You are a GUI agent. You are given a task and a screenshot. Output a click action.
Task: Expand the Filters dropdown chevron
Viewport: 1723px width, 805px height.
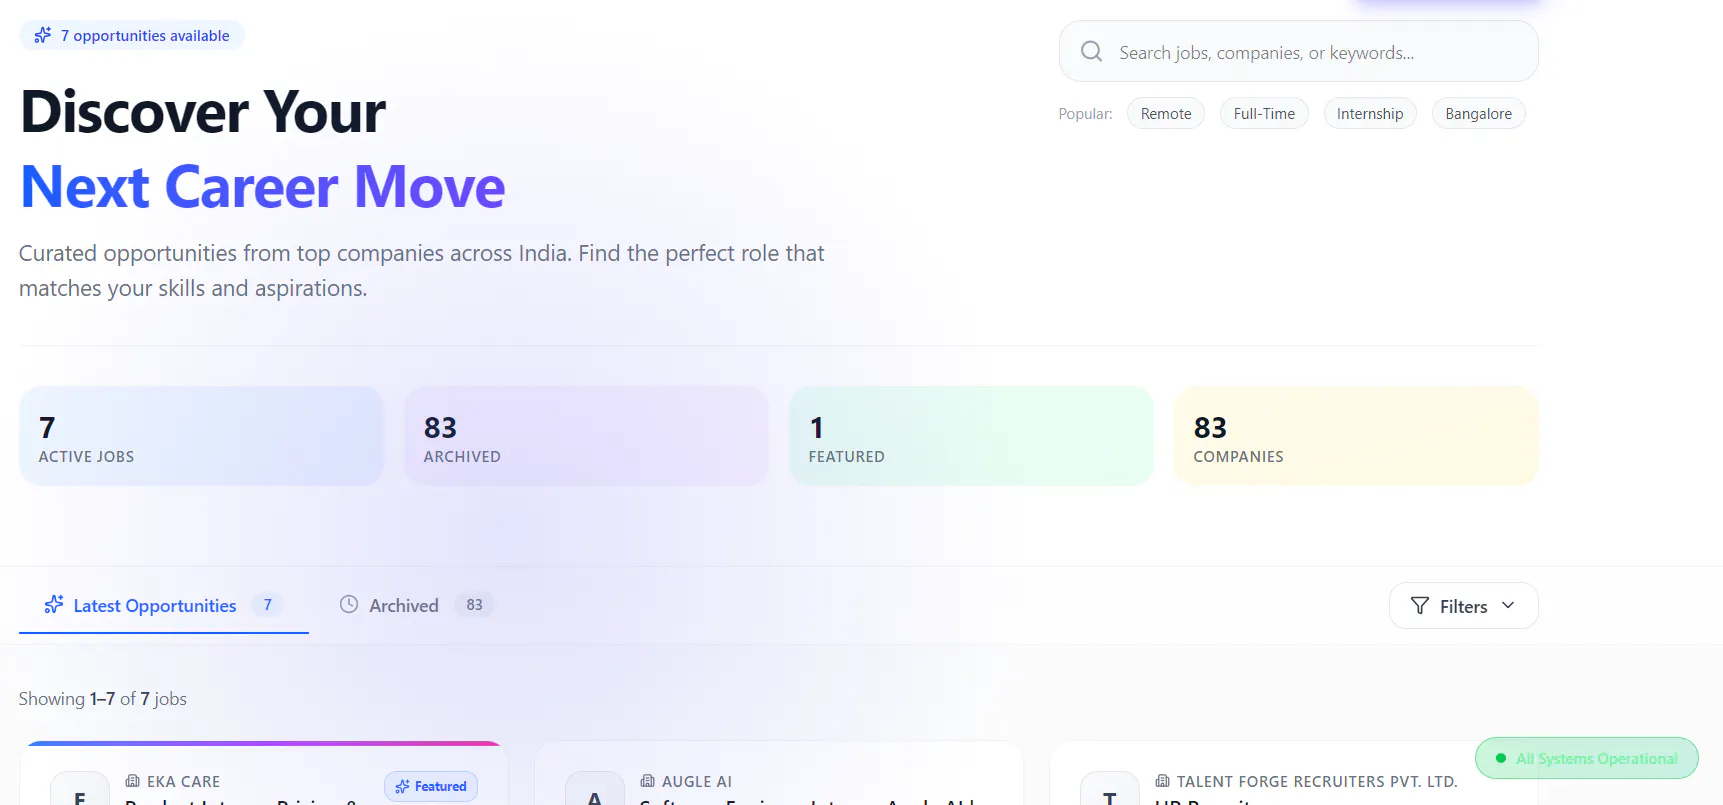coord(1508,605)
